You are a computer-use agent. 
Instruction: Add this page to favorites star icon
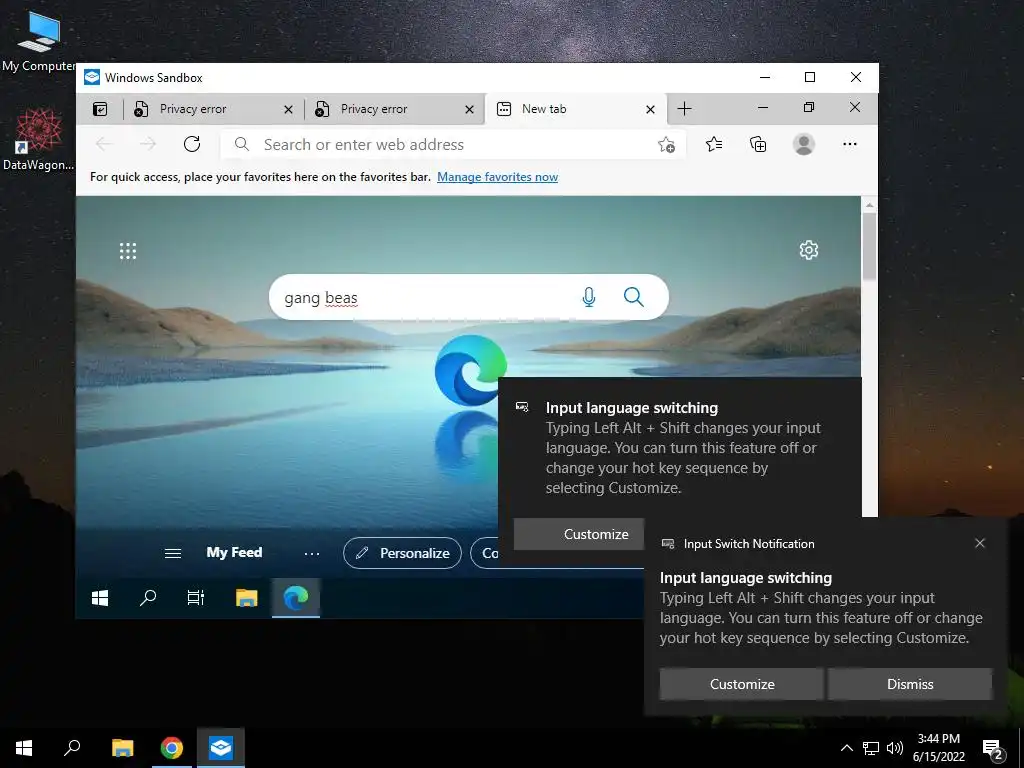[x=666, y=145]
